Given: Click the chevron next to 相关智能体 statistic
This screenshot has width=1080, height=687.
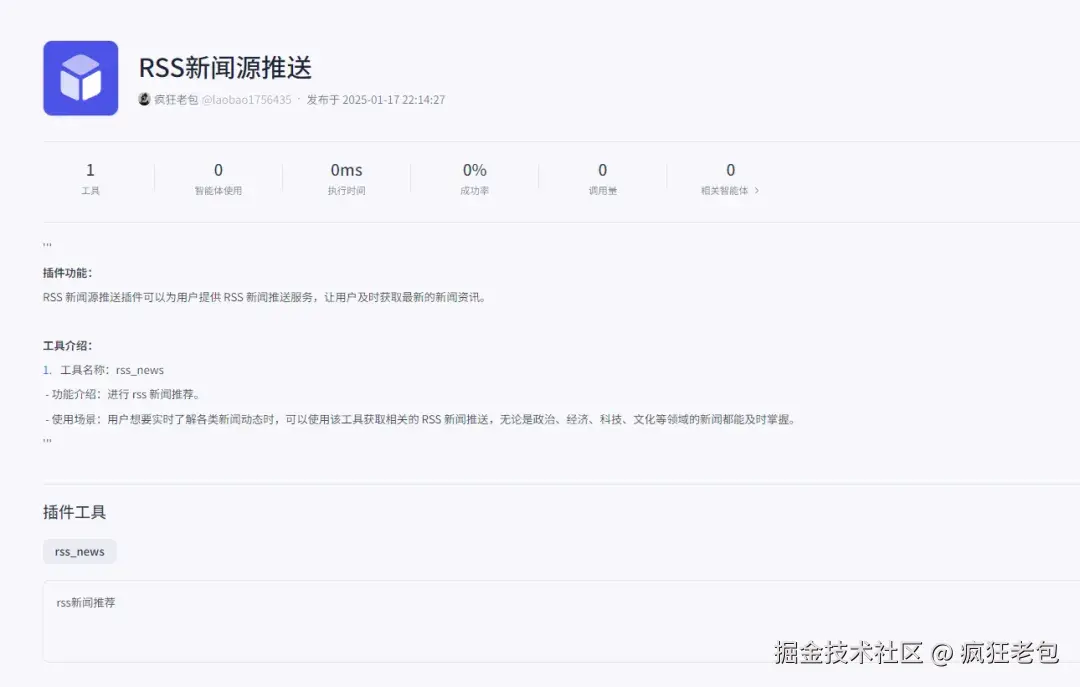Looking at the screenshot, I should coord(757,192).
